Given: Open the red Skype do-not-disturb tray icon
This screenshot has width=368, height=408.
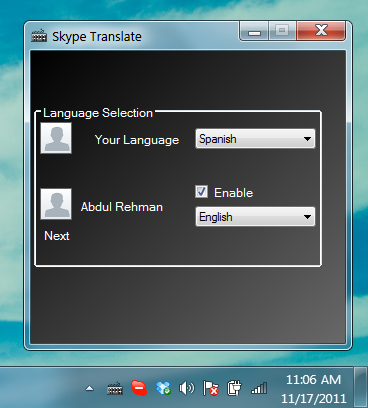Looking at the screenshot, I should 139,388.
